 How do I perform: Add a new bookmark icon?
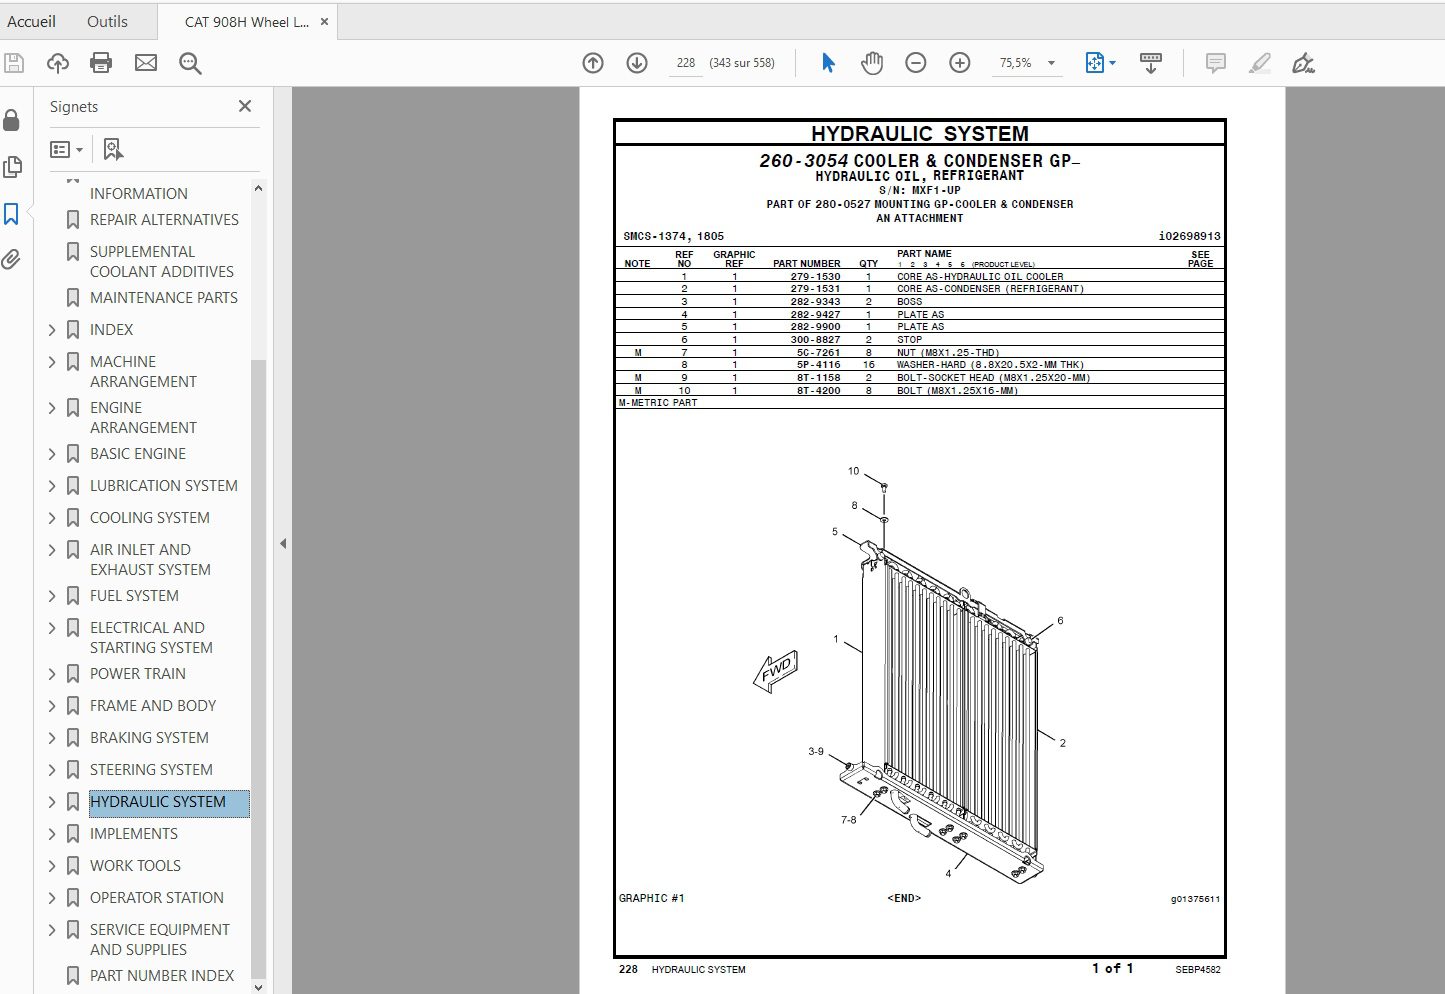(x=113, y=149)
